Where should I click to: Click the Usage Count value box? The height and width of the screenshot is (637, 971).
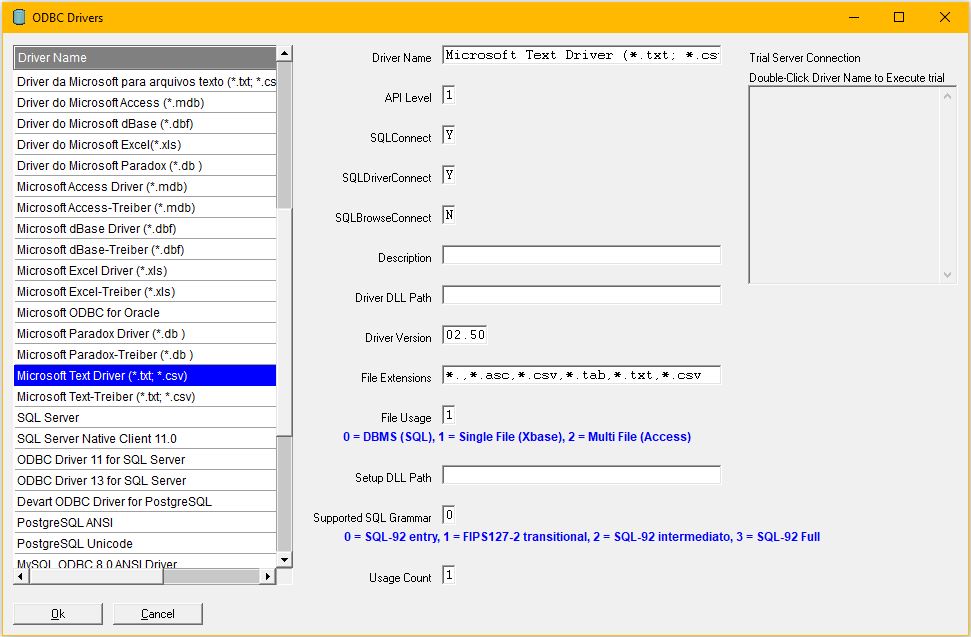point(449,575)
